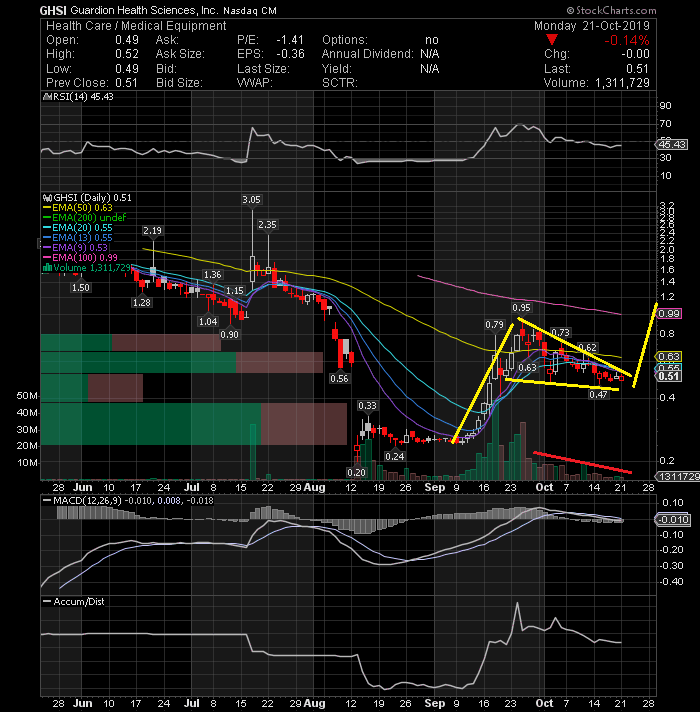This screenshot has height=712, width=700.
Task: Click the EMA(13) 0.55 legend entry
Action: click(x=78, y=237)
